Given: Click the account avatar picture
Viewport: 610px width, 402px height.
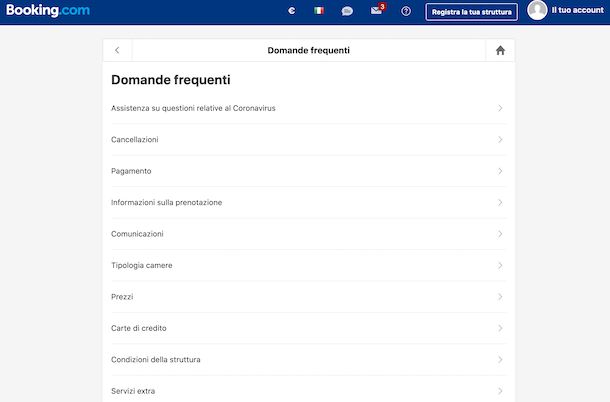Looking at the screenshot, I should click(x=537, y=11).
